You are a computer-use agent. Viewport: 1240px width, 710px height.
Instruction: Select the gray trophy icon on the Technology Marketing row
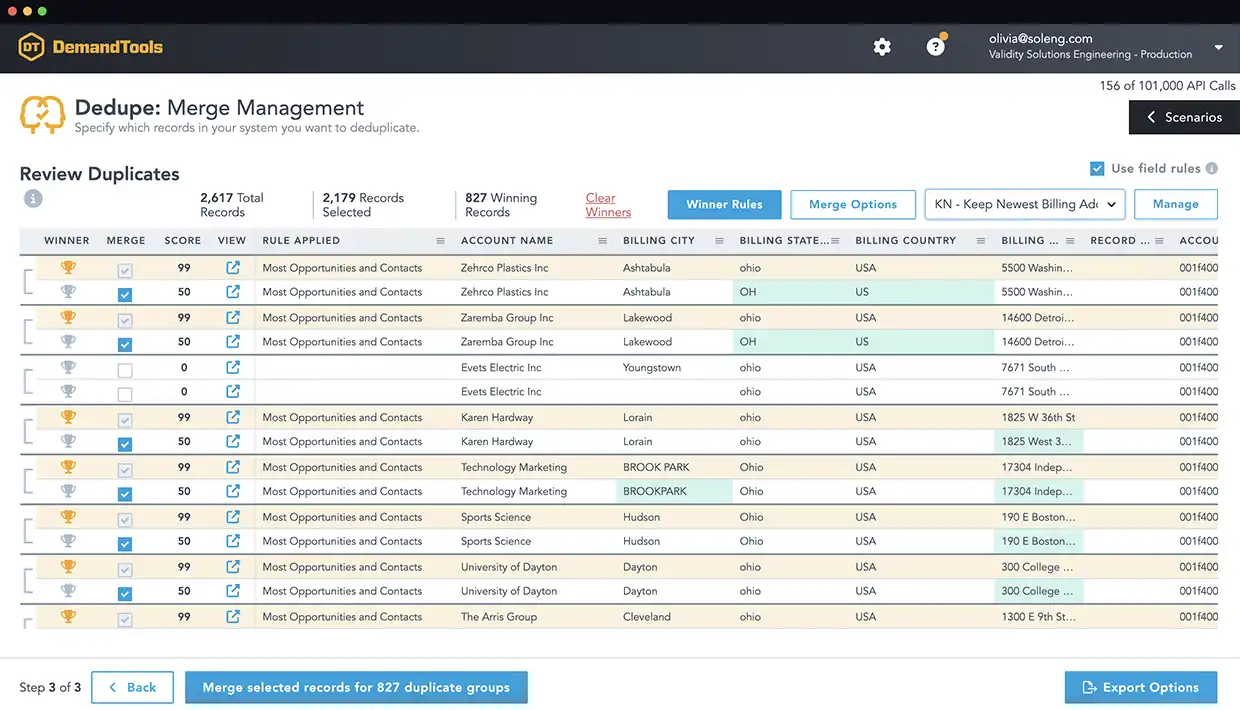pyautogui.click(x=68, y=491)
